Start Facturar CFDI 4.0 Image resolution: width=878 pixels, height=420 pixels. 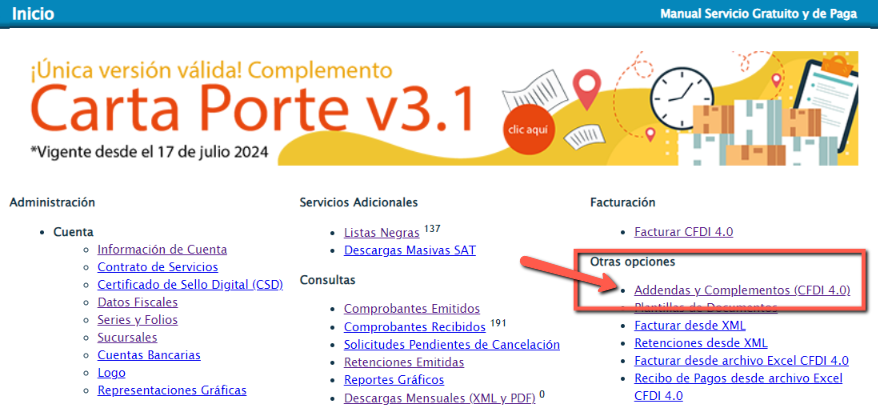(x=683, y=232)
